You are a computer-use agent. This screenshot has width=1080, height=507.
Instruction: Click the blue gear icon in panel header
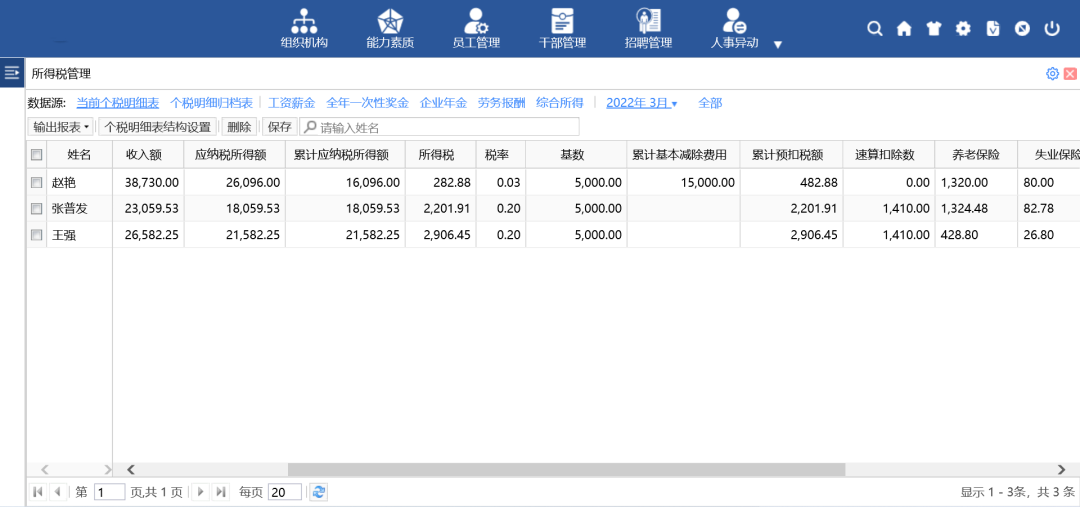[1052, 74]
